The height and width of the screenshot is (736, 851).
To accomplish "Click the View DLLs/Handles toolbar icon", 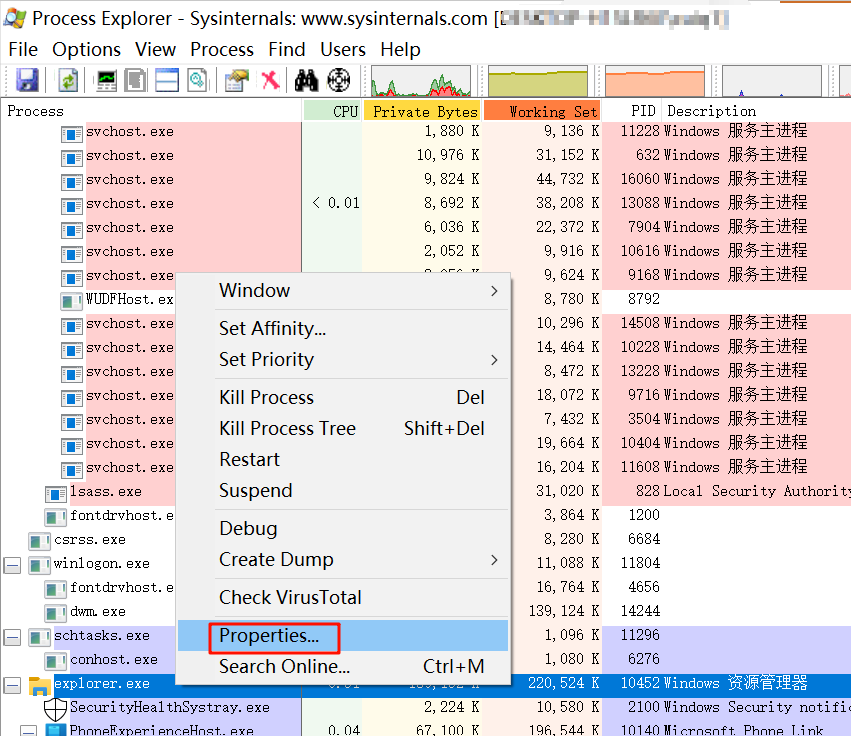I will 198,80.
